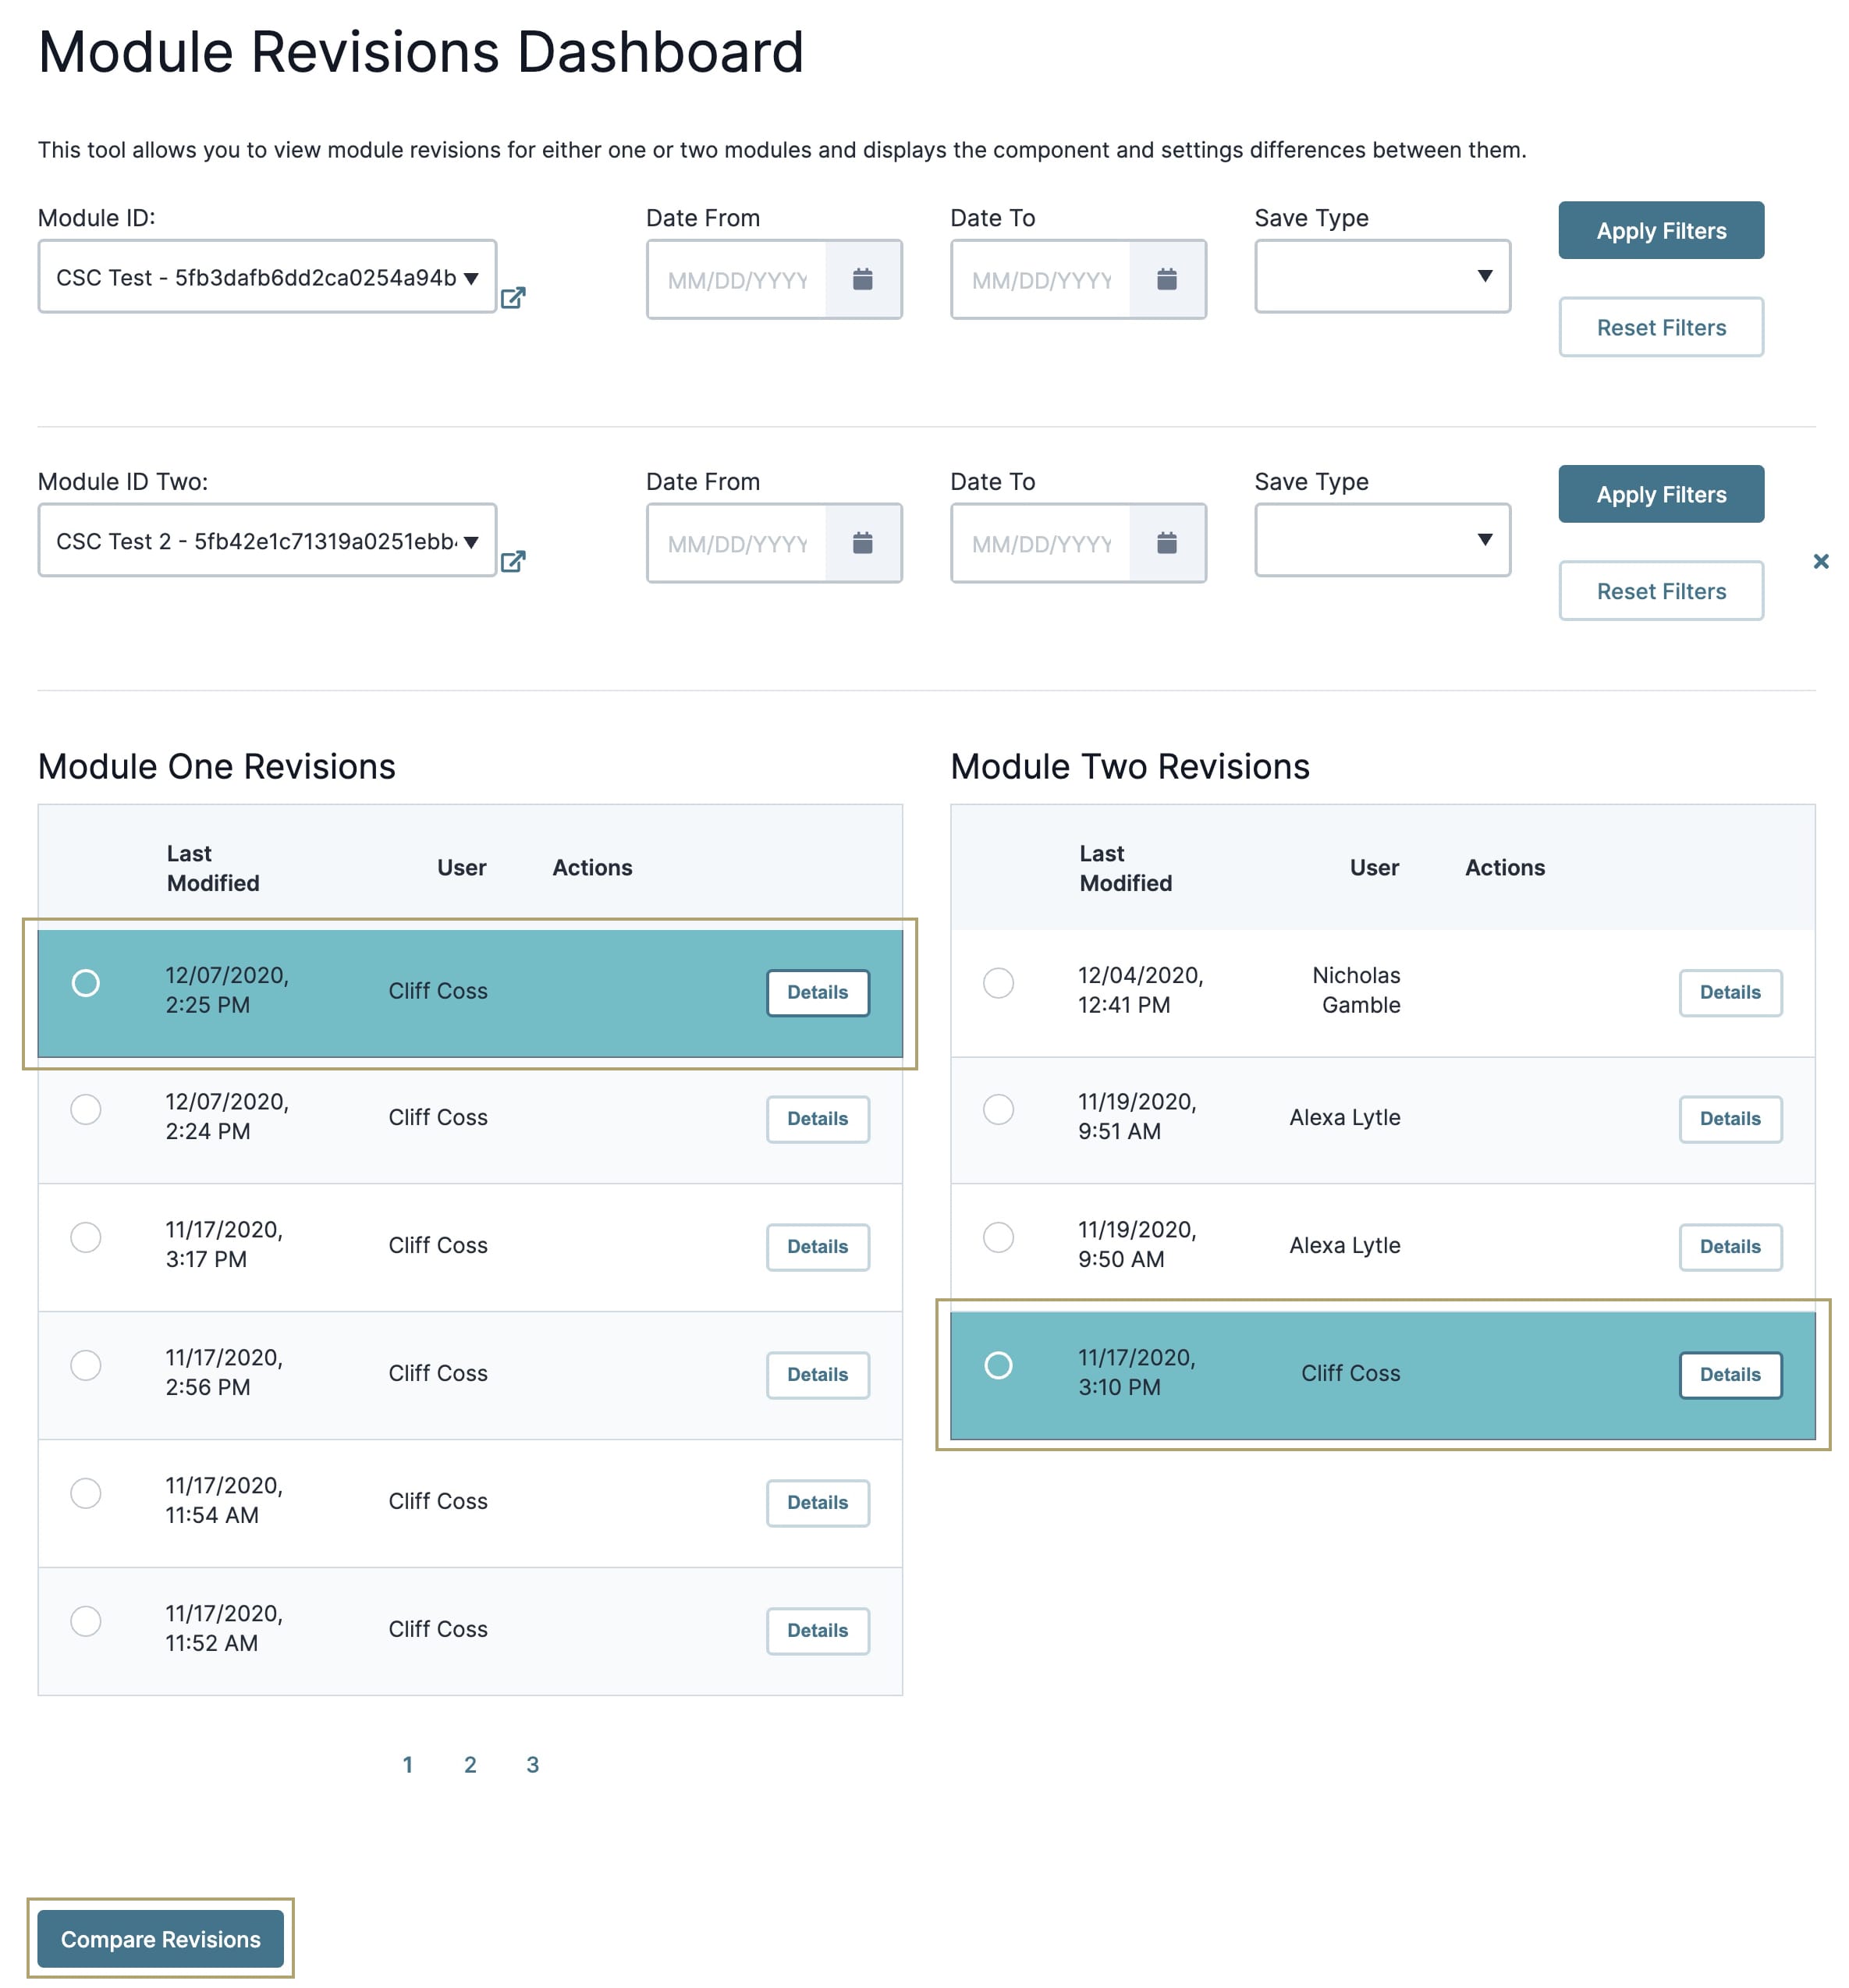Open Module ID Two external link icon
The image size is (1849, 1988).
(512, 562)
